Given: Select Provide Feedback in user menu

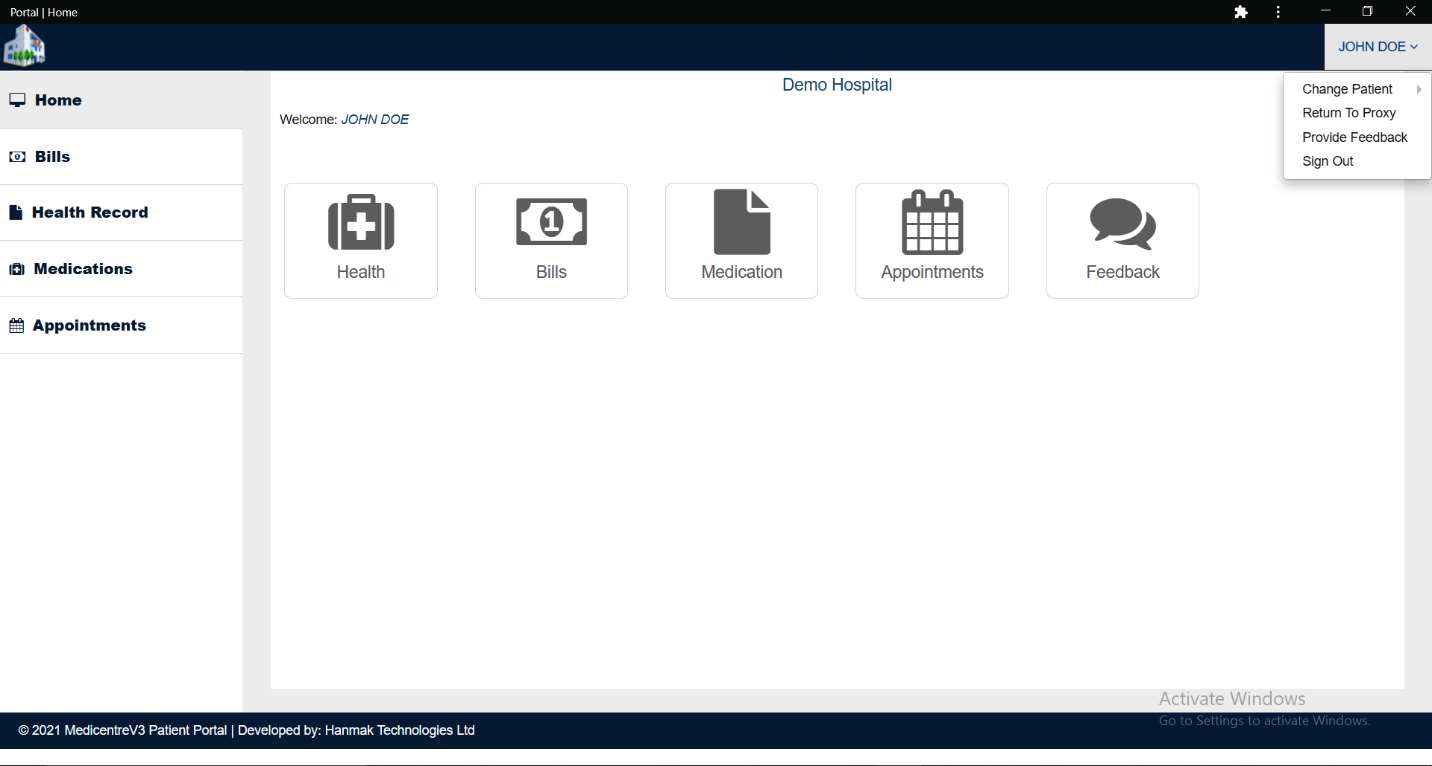Looking at the screenshot, I should click(x=1357, y=137).
